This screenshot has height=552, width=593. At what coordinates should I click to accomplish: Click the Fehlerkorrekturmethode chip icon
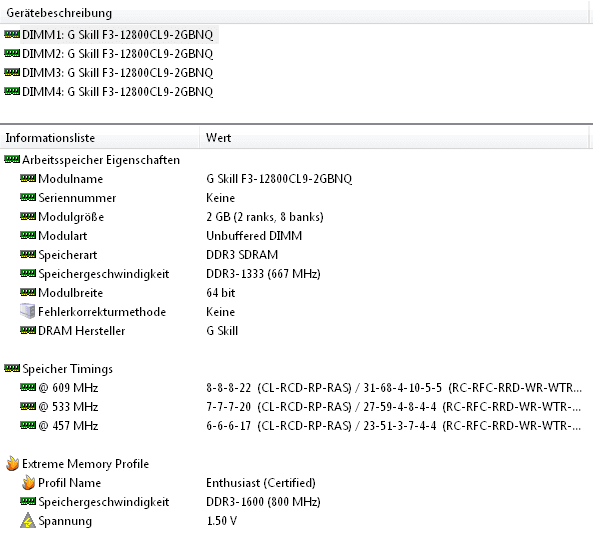(28, 311)
